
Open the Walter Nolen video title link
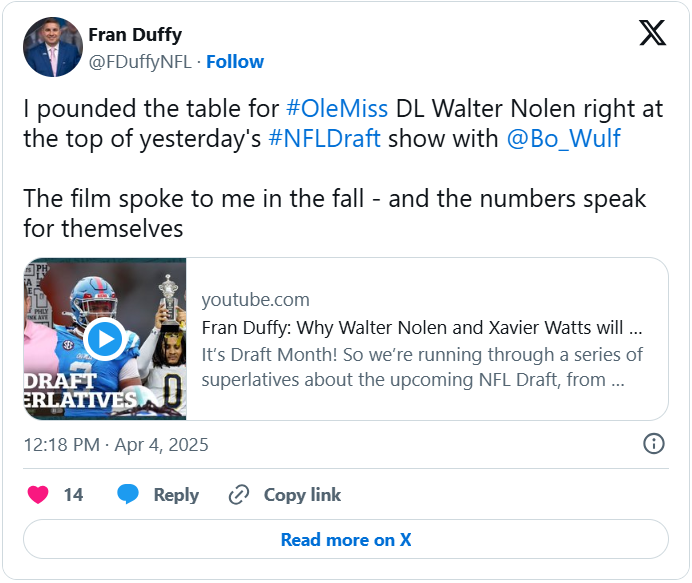click(x=422, y=328)
